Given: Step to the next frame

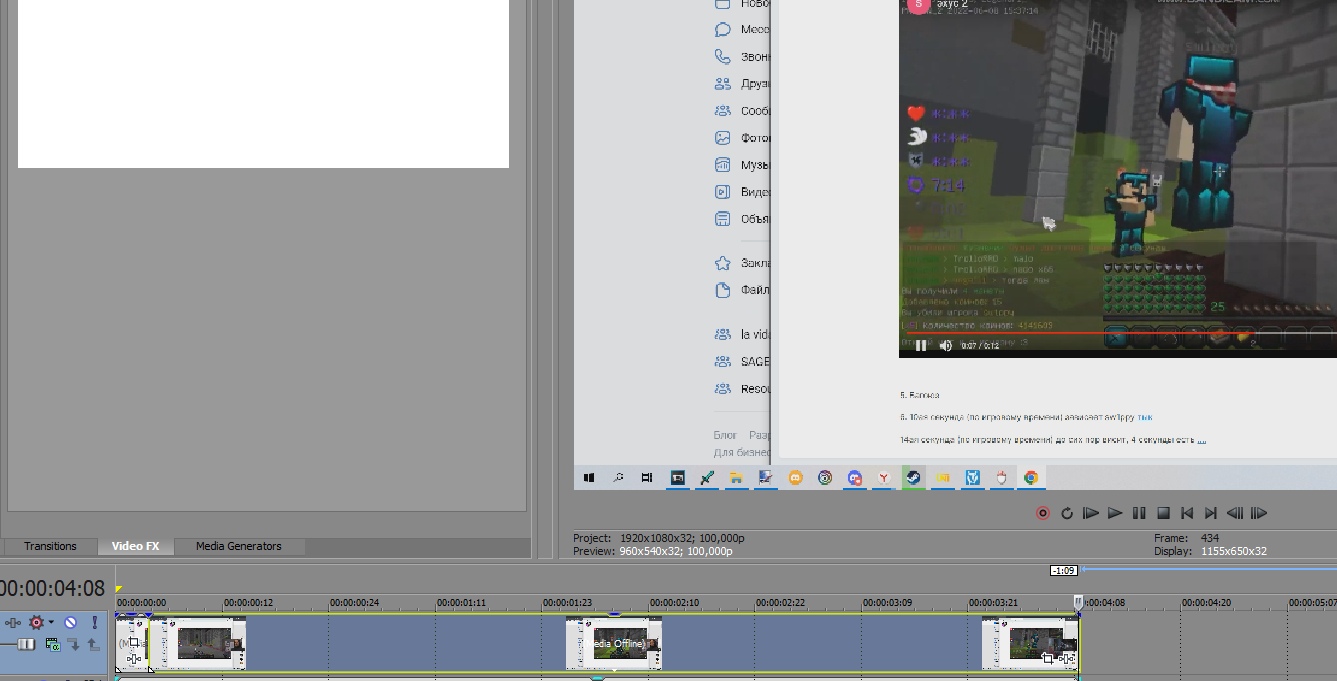Looking at the screenshot, I should (x=1259, y=513).
